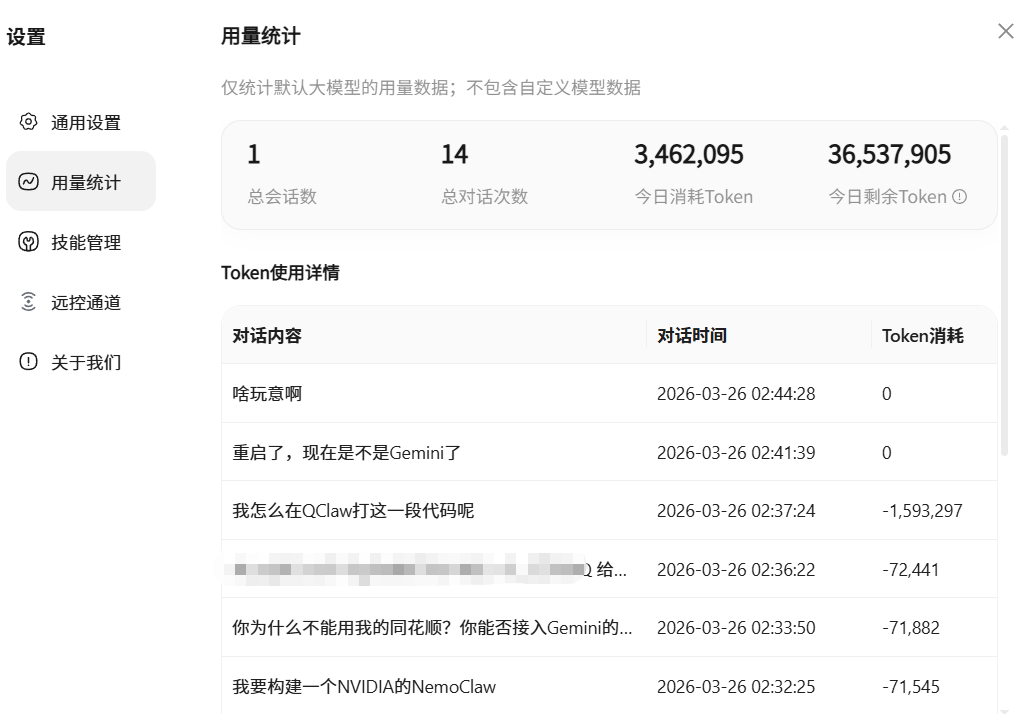Click the Token消耗 column header
The image size is (1033, 714).
922,335
